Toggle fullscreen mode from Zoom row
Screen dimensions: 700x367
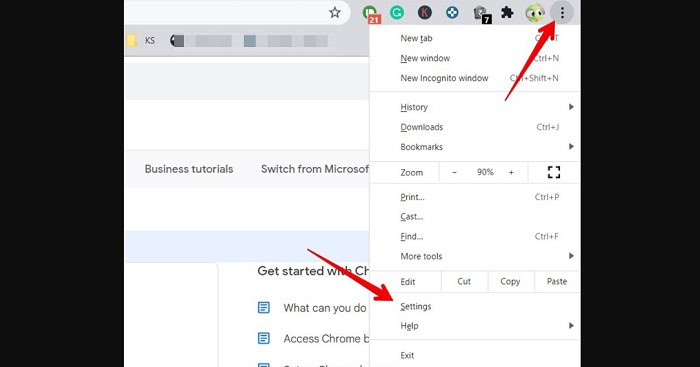tap(554, 172)
